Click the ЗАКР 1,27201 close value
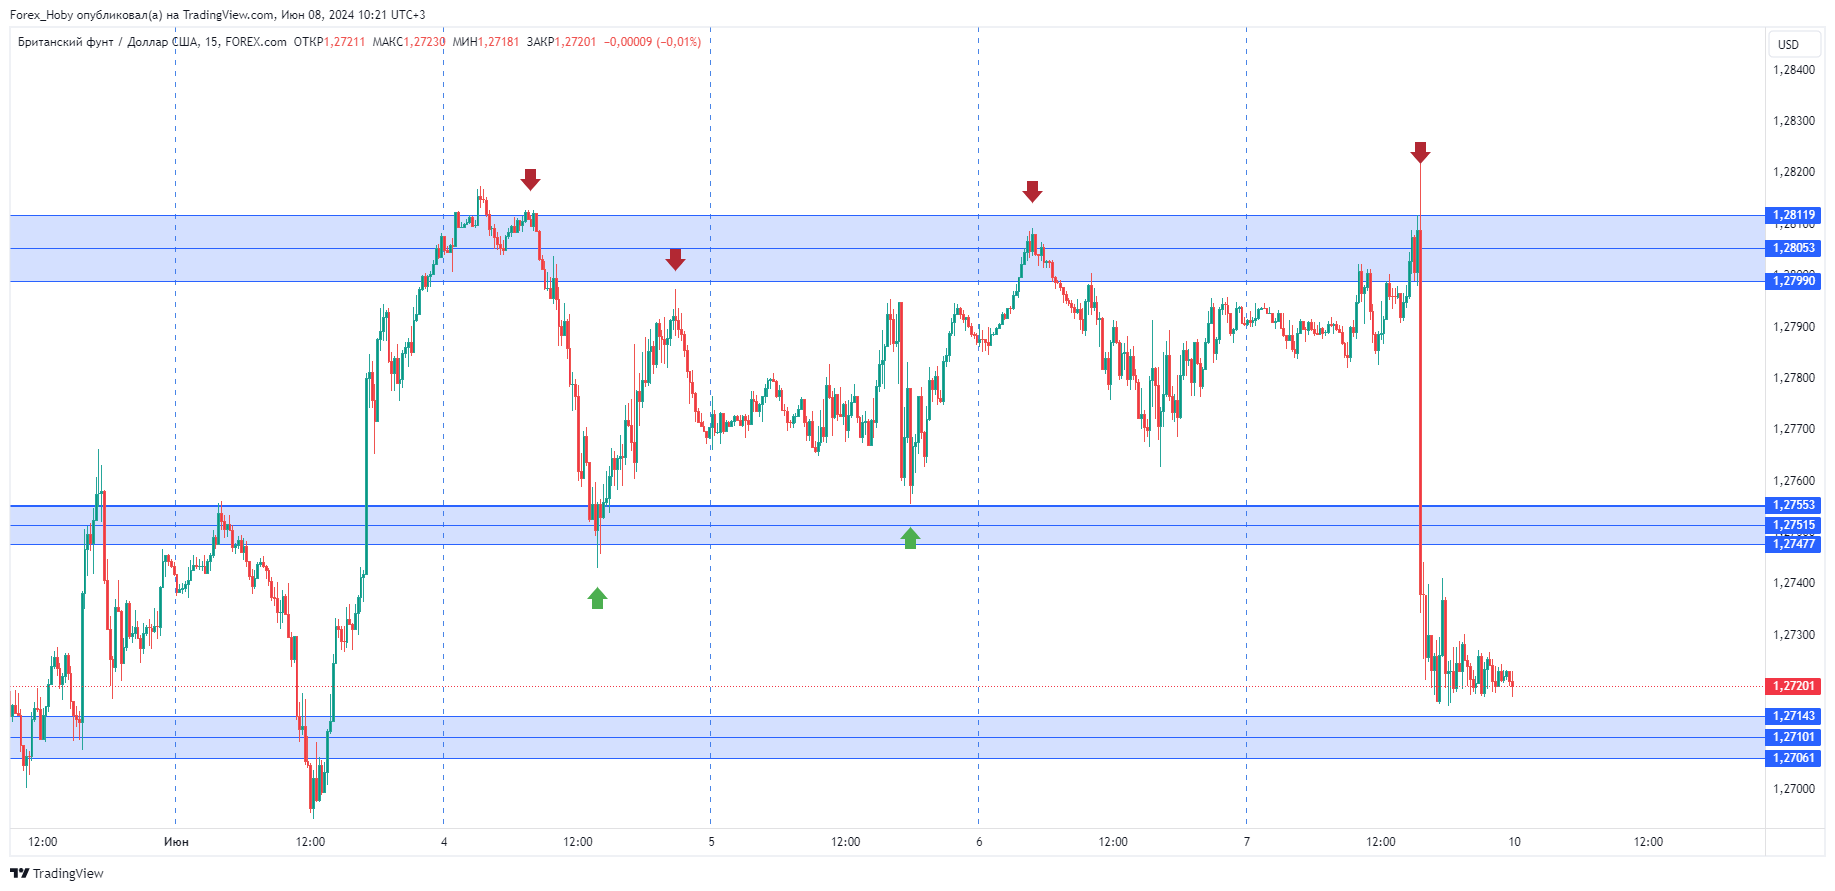This screenshot has width=1835, height=891. pyautogui.click(x=561, y=42)
